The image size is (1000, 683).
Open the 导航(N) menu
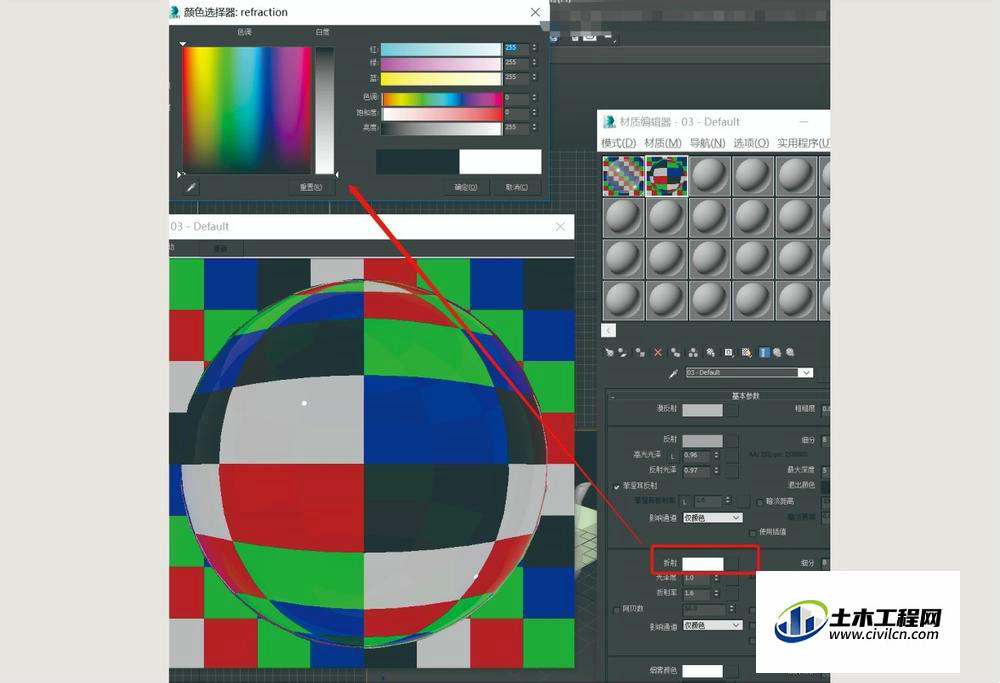point(707,143)
